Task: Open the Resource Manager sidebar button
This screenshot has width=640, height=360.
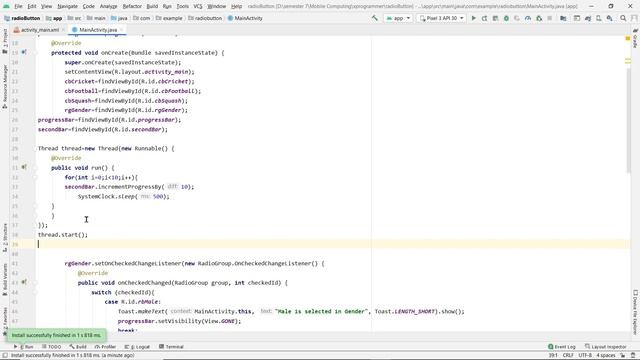Action: pos(5,87)
